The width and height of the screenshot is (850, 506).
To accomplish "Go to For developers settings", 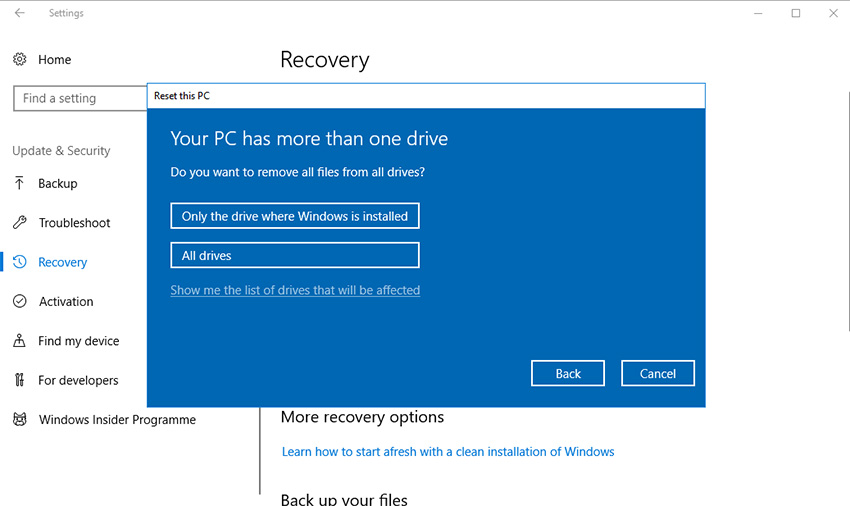I will 78,381.
